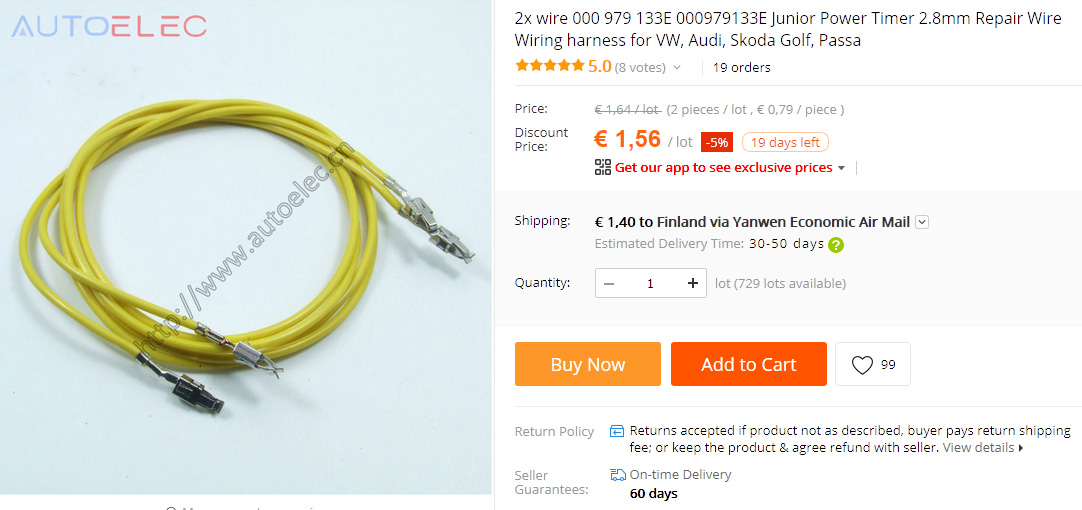Click the yellow repair wire product image
Image resolution: width=1082 pixels, height=510 pixels.
pyautogui.click(x=246, y=262)
